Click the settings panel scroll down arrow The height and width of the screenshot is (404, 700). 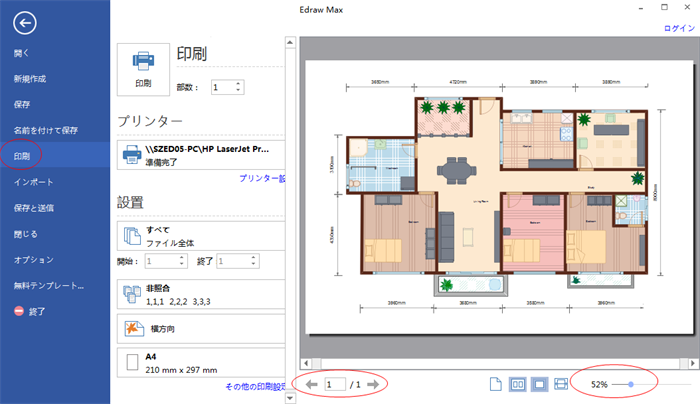pos(290,398)
